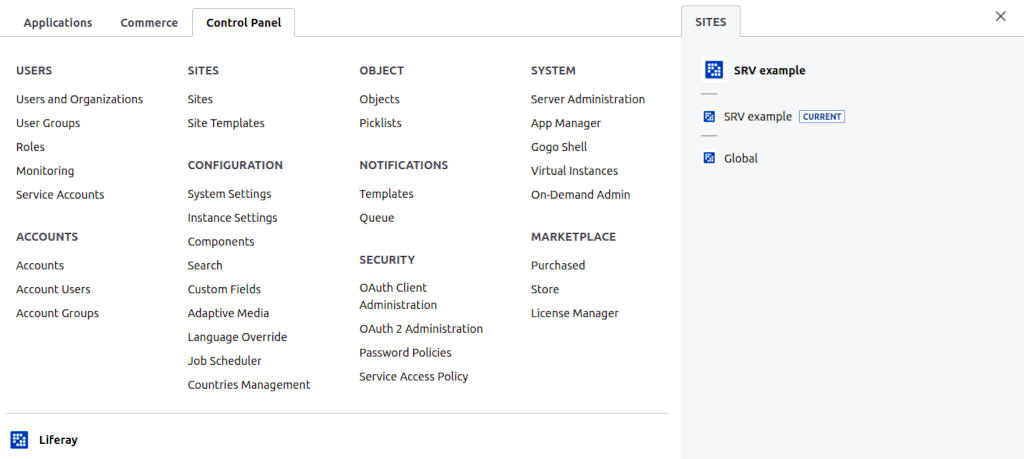Open Language Override

[x=237, y=337]
